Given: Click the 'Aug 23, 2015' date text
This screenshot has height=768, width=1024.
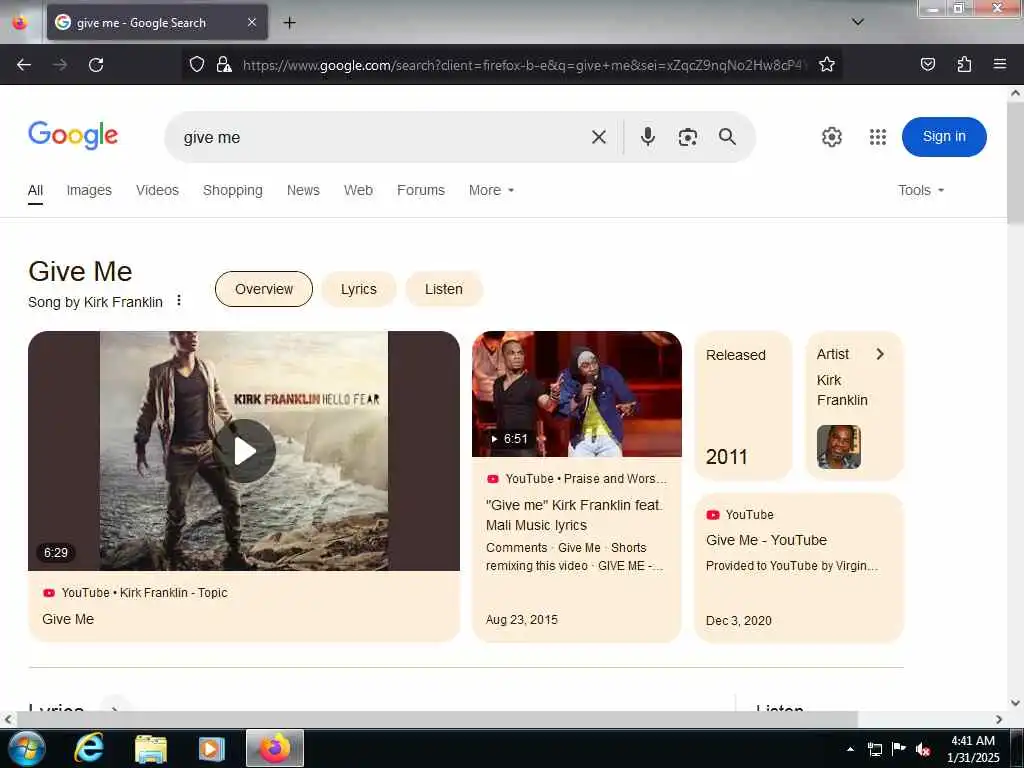Looking at the screenshot, I should point(522,619).
